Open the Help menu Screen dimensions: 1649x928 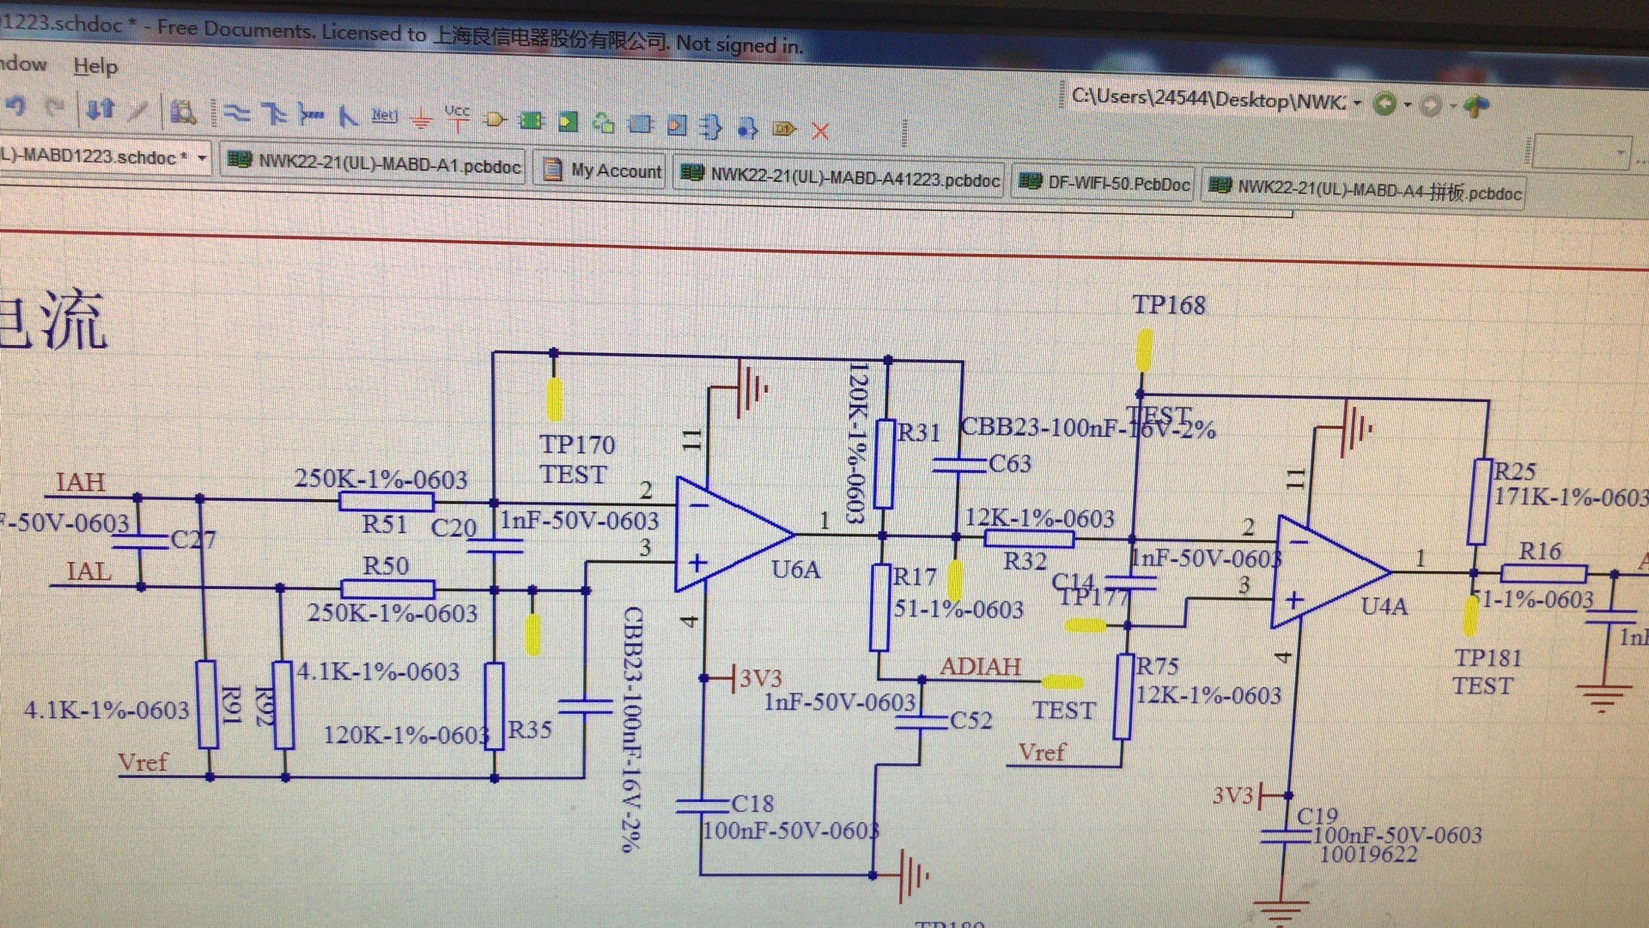click(95, 66)
